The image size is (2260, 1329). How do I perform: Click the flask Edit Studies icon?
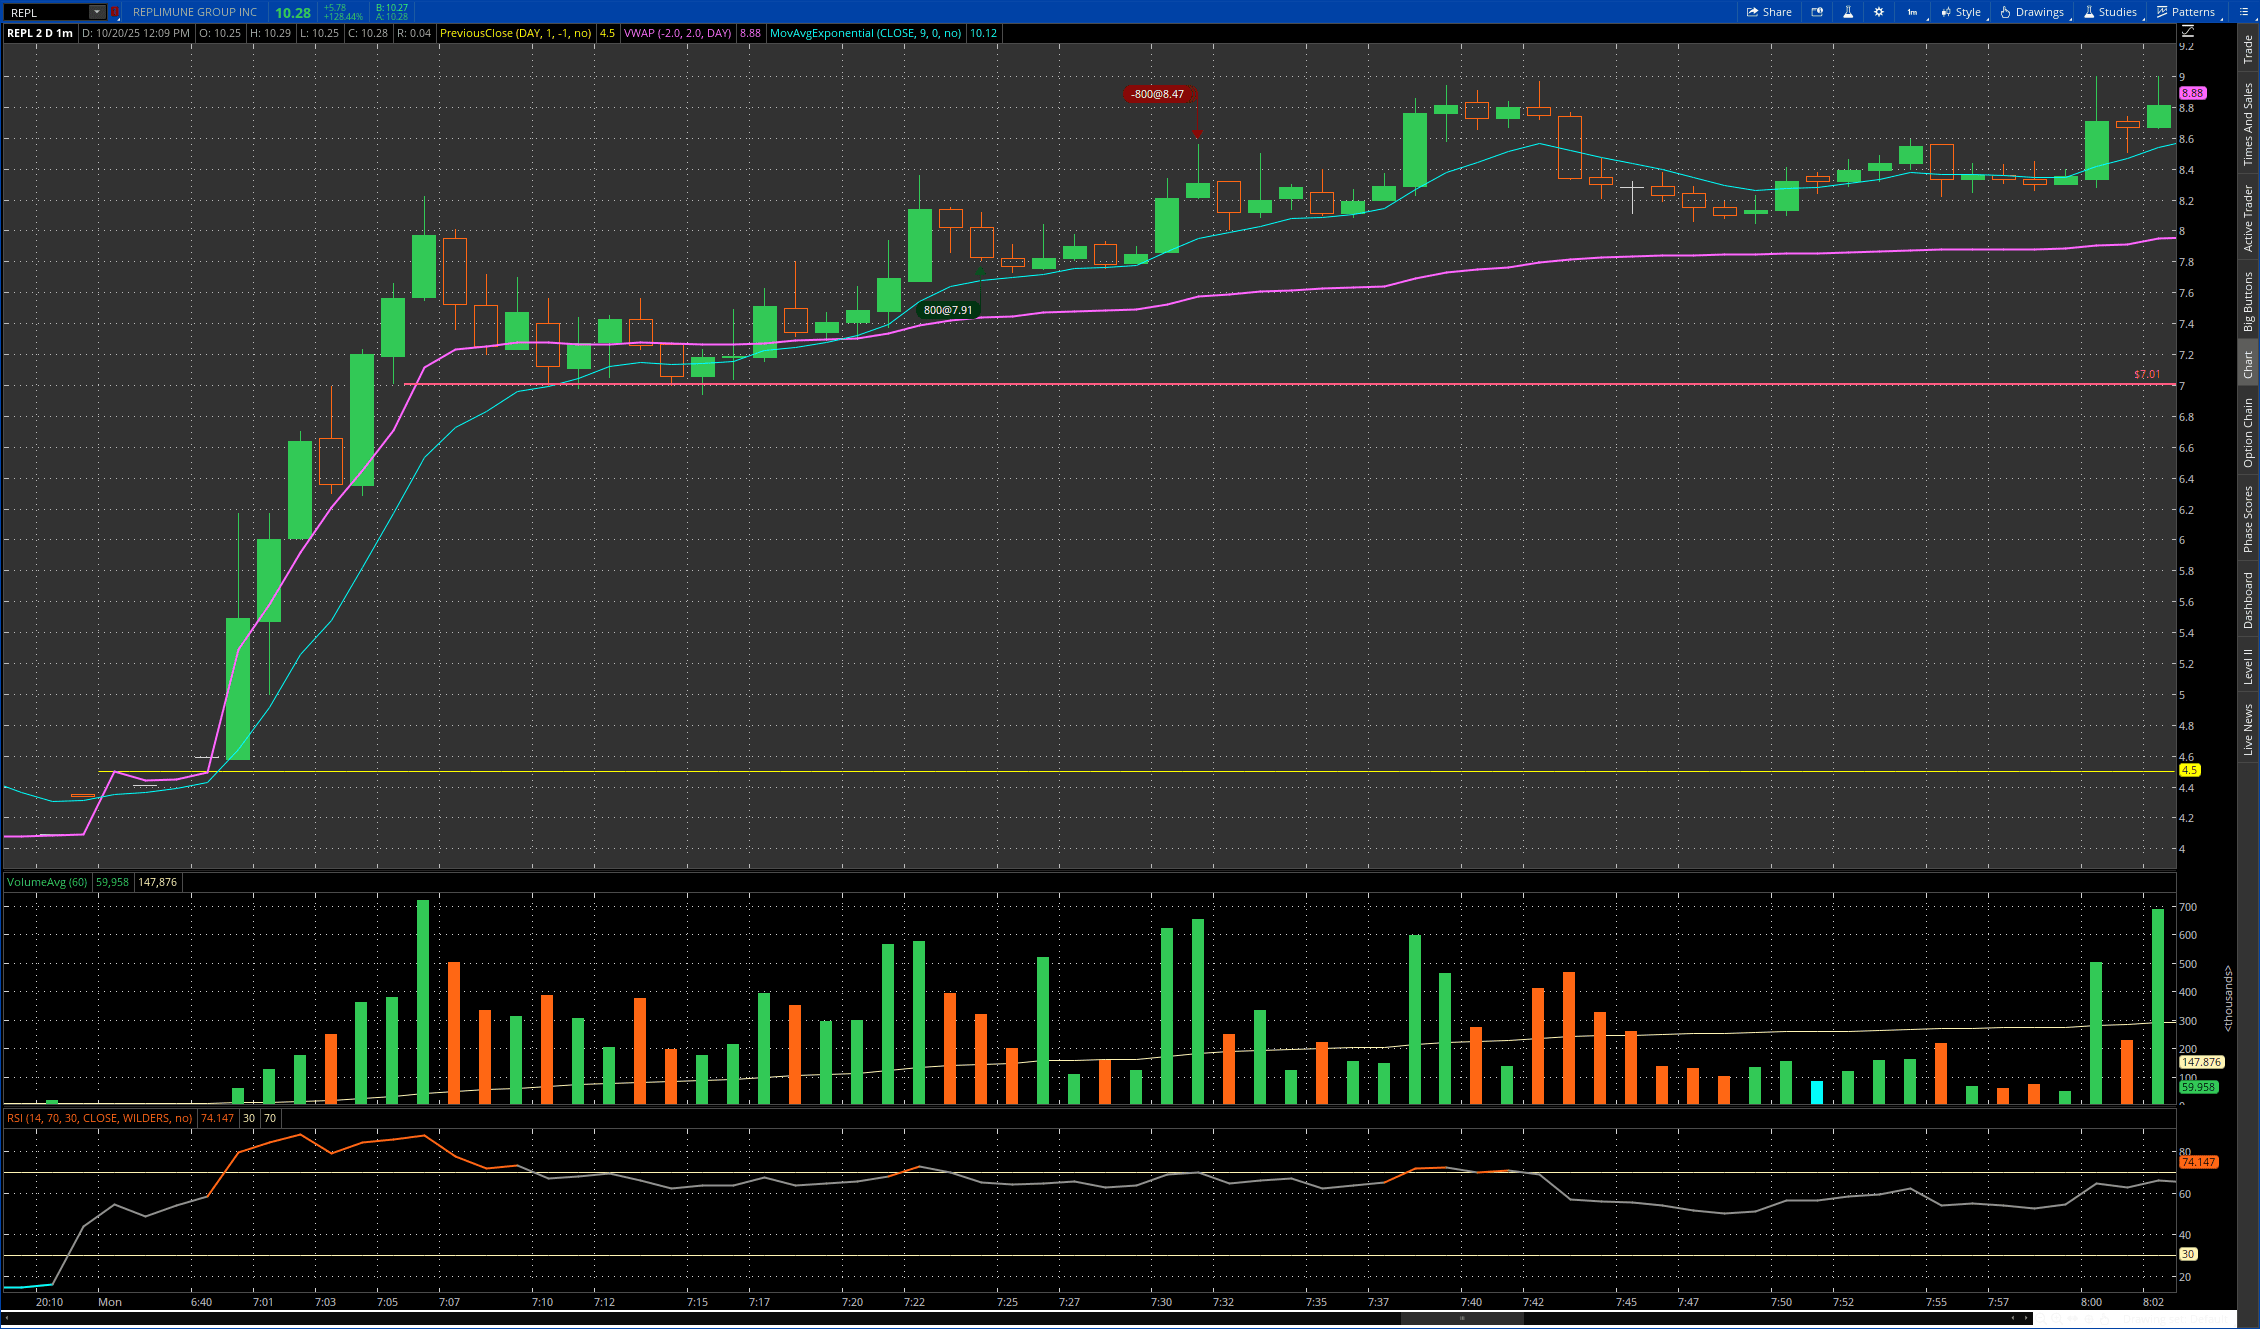coord(1848,12)
